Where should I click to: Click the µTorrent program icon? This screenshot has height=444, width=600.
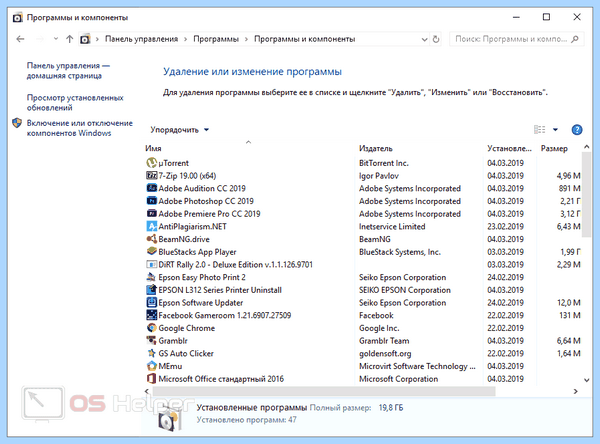(152, 163)
